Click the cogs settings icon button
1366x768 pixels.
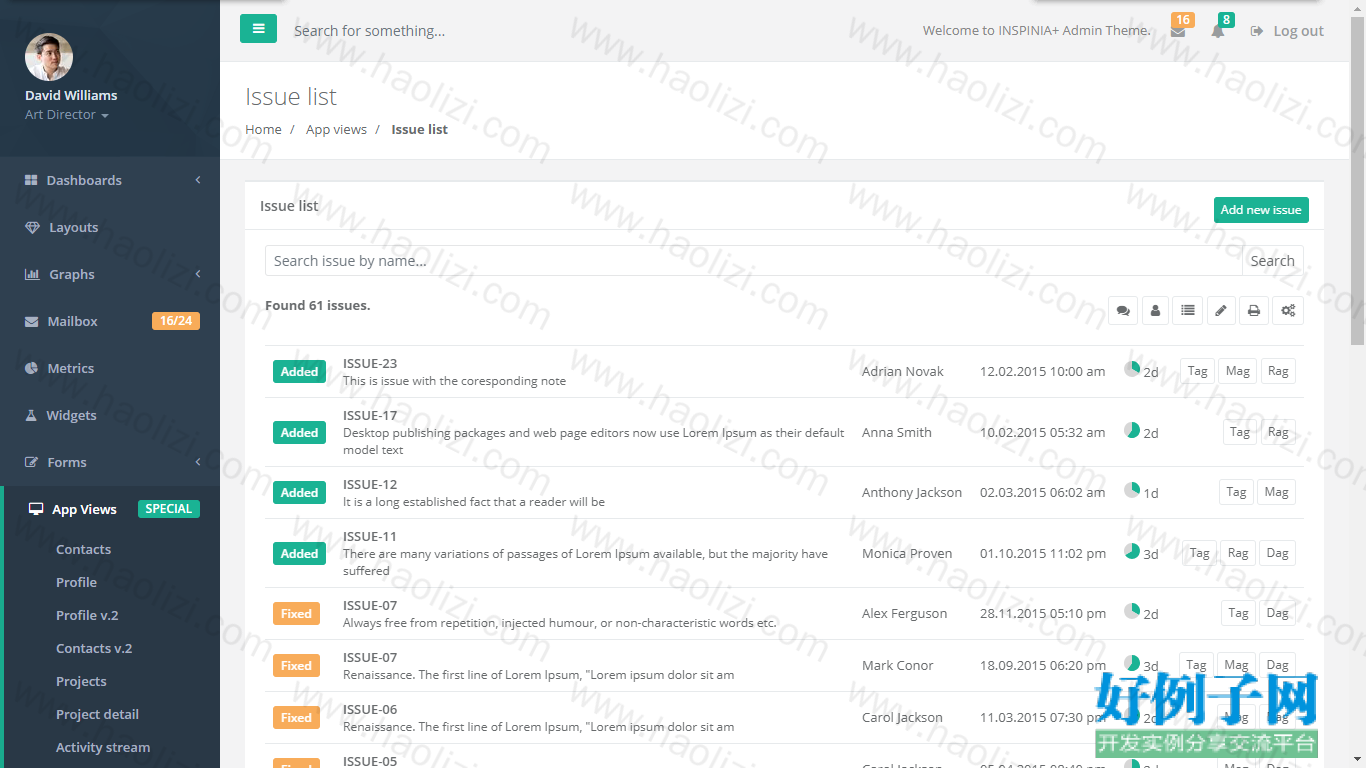1288,310
